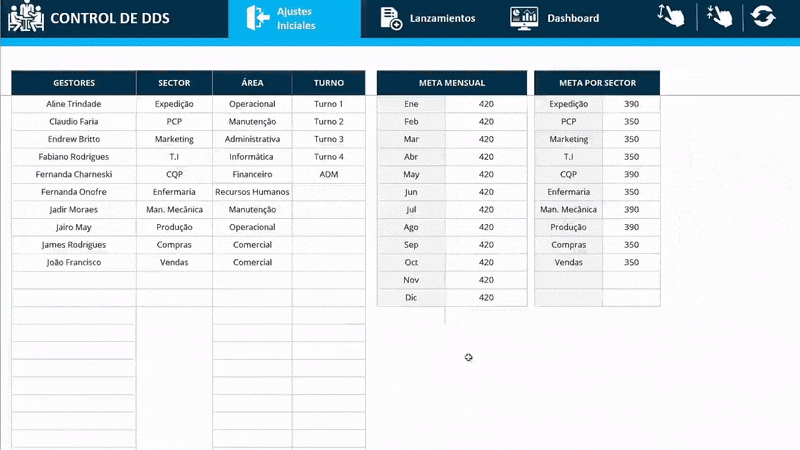Image resolution: width=800 pixels, height=450 pixels.
Task: Go to the Dashboard tab
Action: (x=573, y=18)
